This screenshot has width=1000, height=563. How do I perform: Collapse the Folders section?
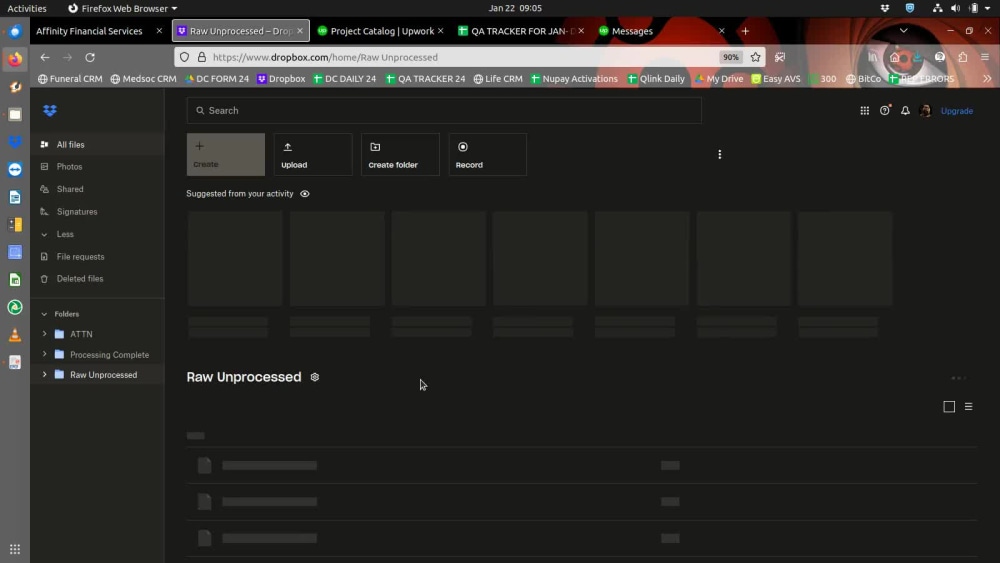[44, 314]
